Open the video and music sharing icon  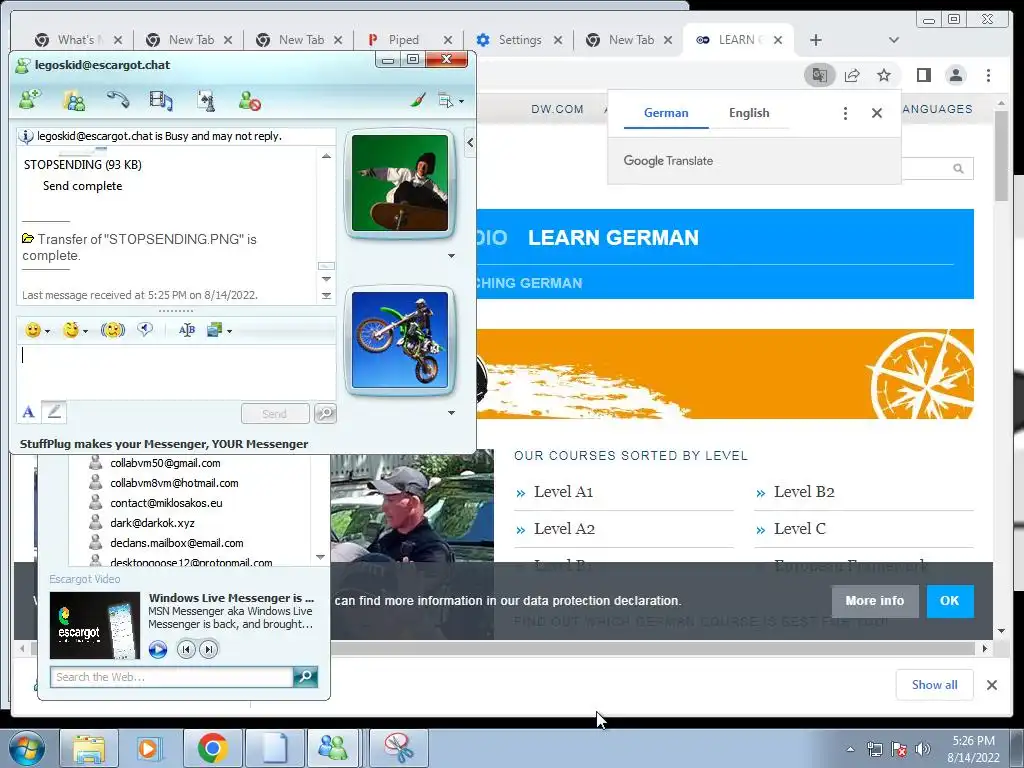(161, 101)
